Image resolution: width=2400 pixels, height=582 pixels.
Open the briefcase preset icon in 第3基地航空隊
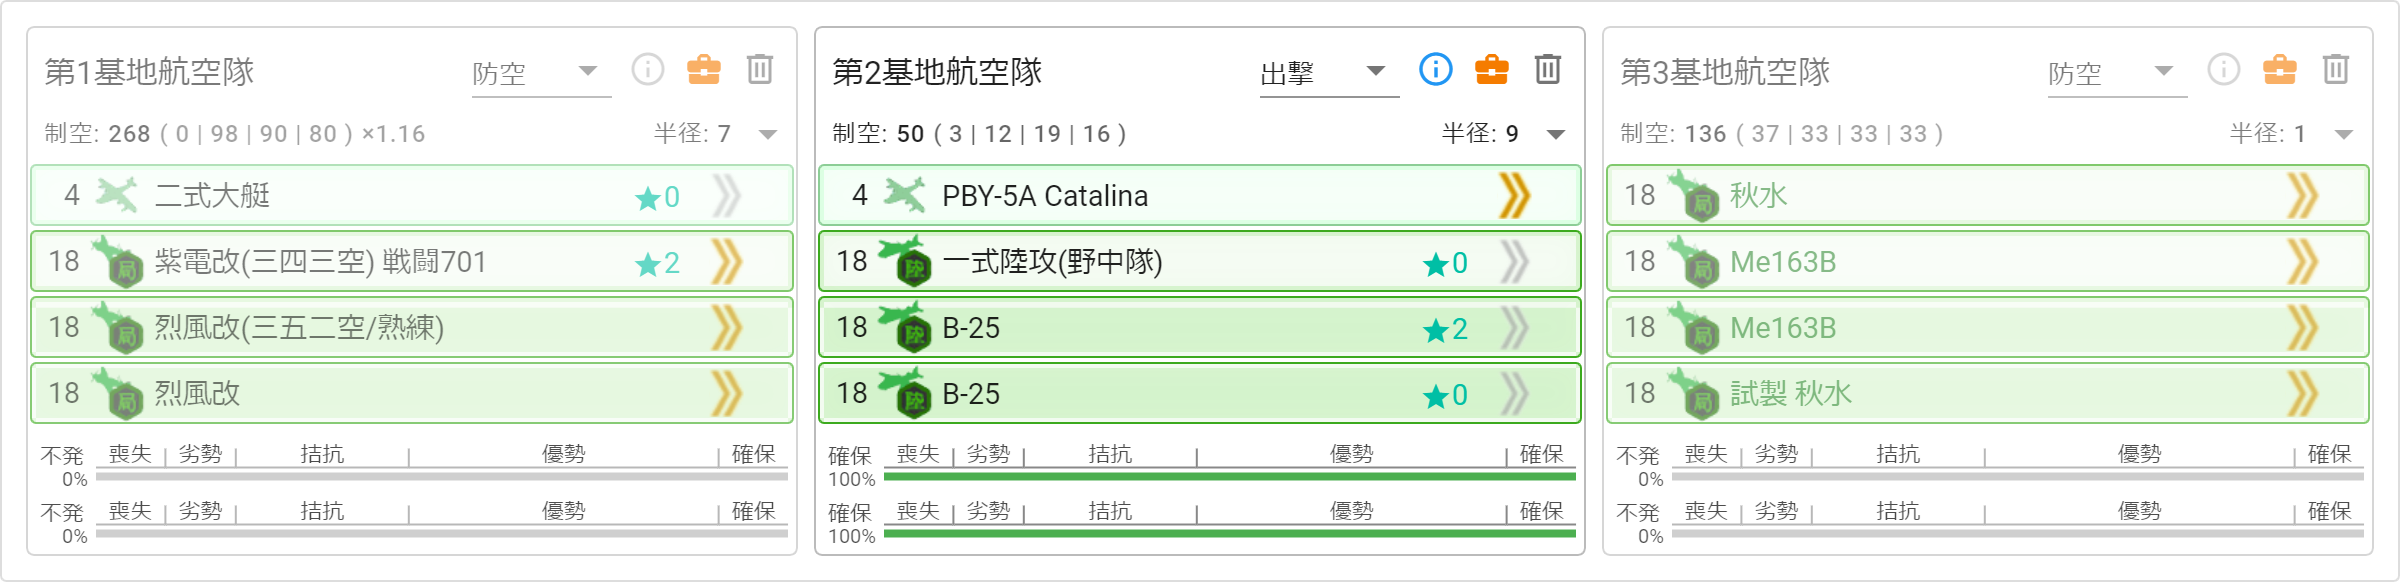[2279, 69]
